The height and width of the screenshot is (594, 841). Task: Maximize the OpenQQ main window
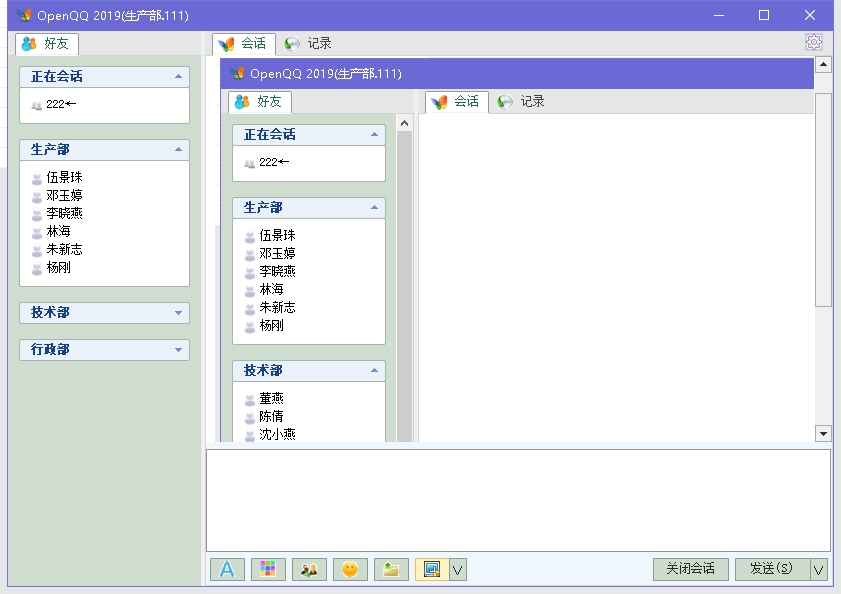point(764,15)
